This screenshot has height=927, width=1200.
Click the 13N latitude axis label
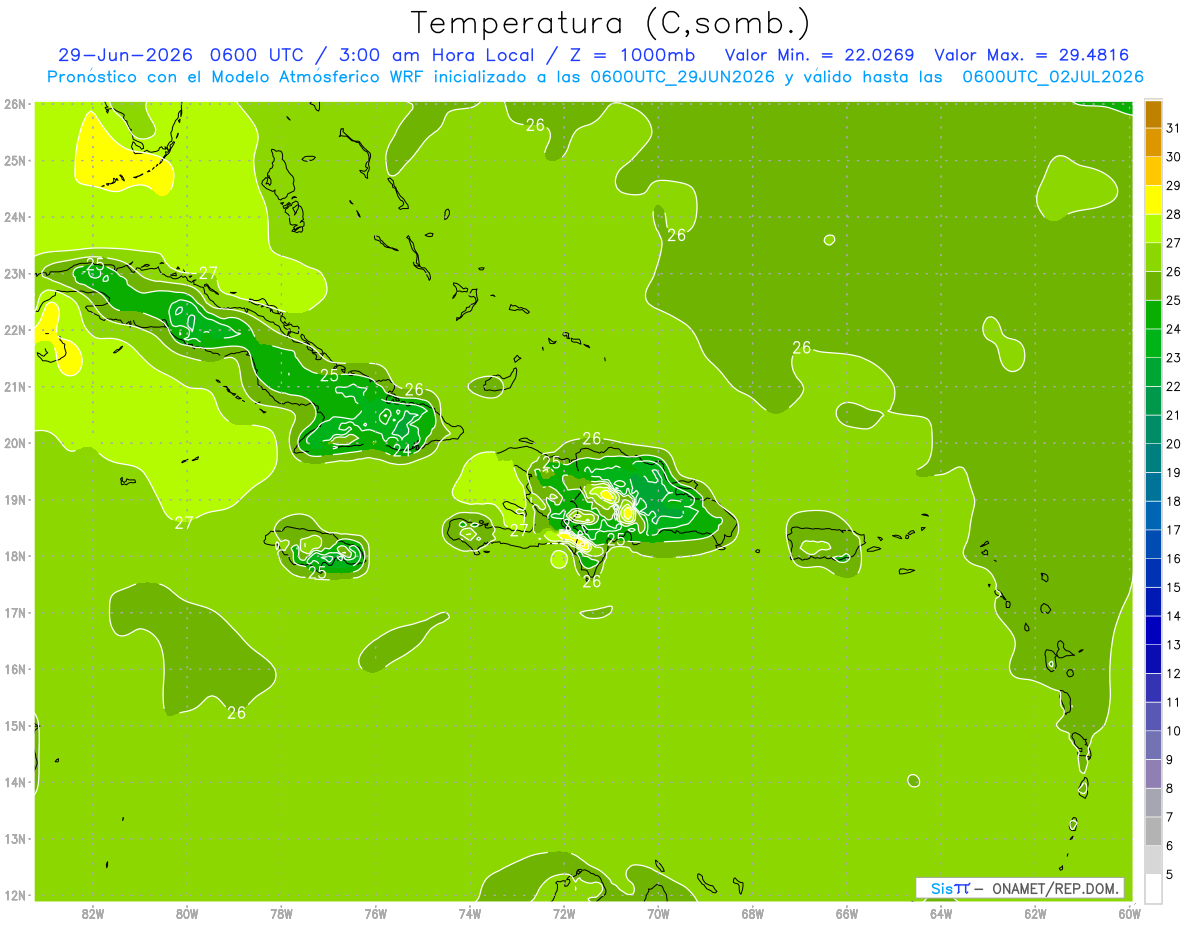click(x=14, y=839)
